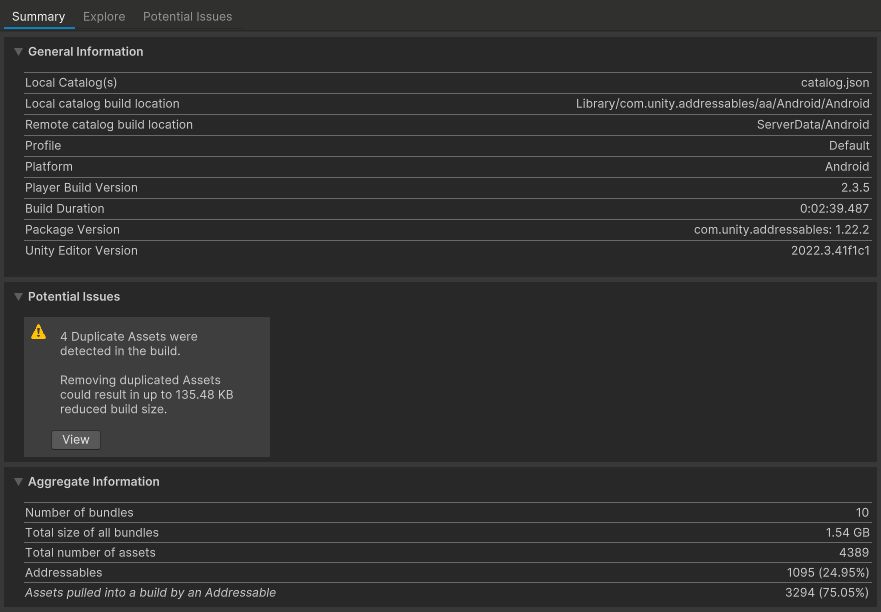Viewport: 881px width, 612px height.
Task: Click the View button for duplicate assets
Action: [x=76, y=440]
